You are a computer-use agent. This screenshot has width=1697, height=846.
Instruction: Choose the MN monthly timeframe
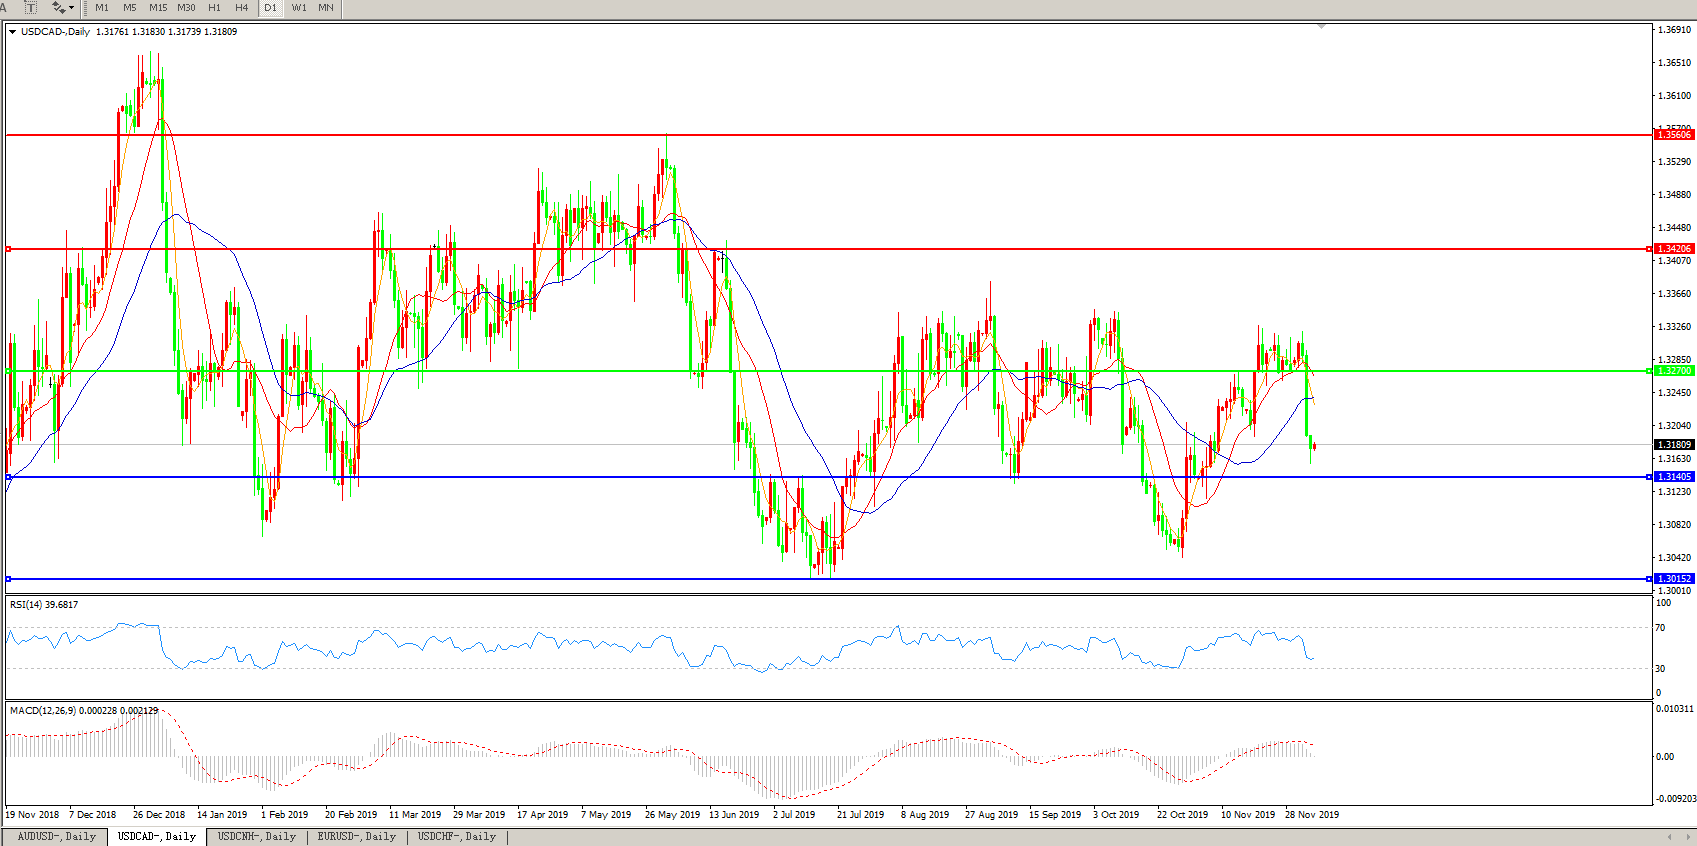(326, 7)
